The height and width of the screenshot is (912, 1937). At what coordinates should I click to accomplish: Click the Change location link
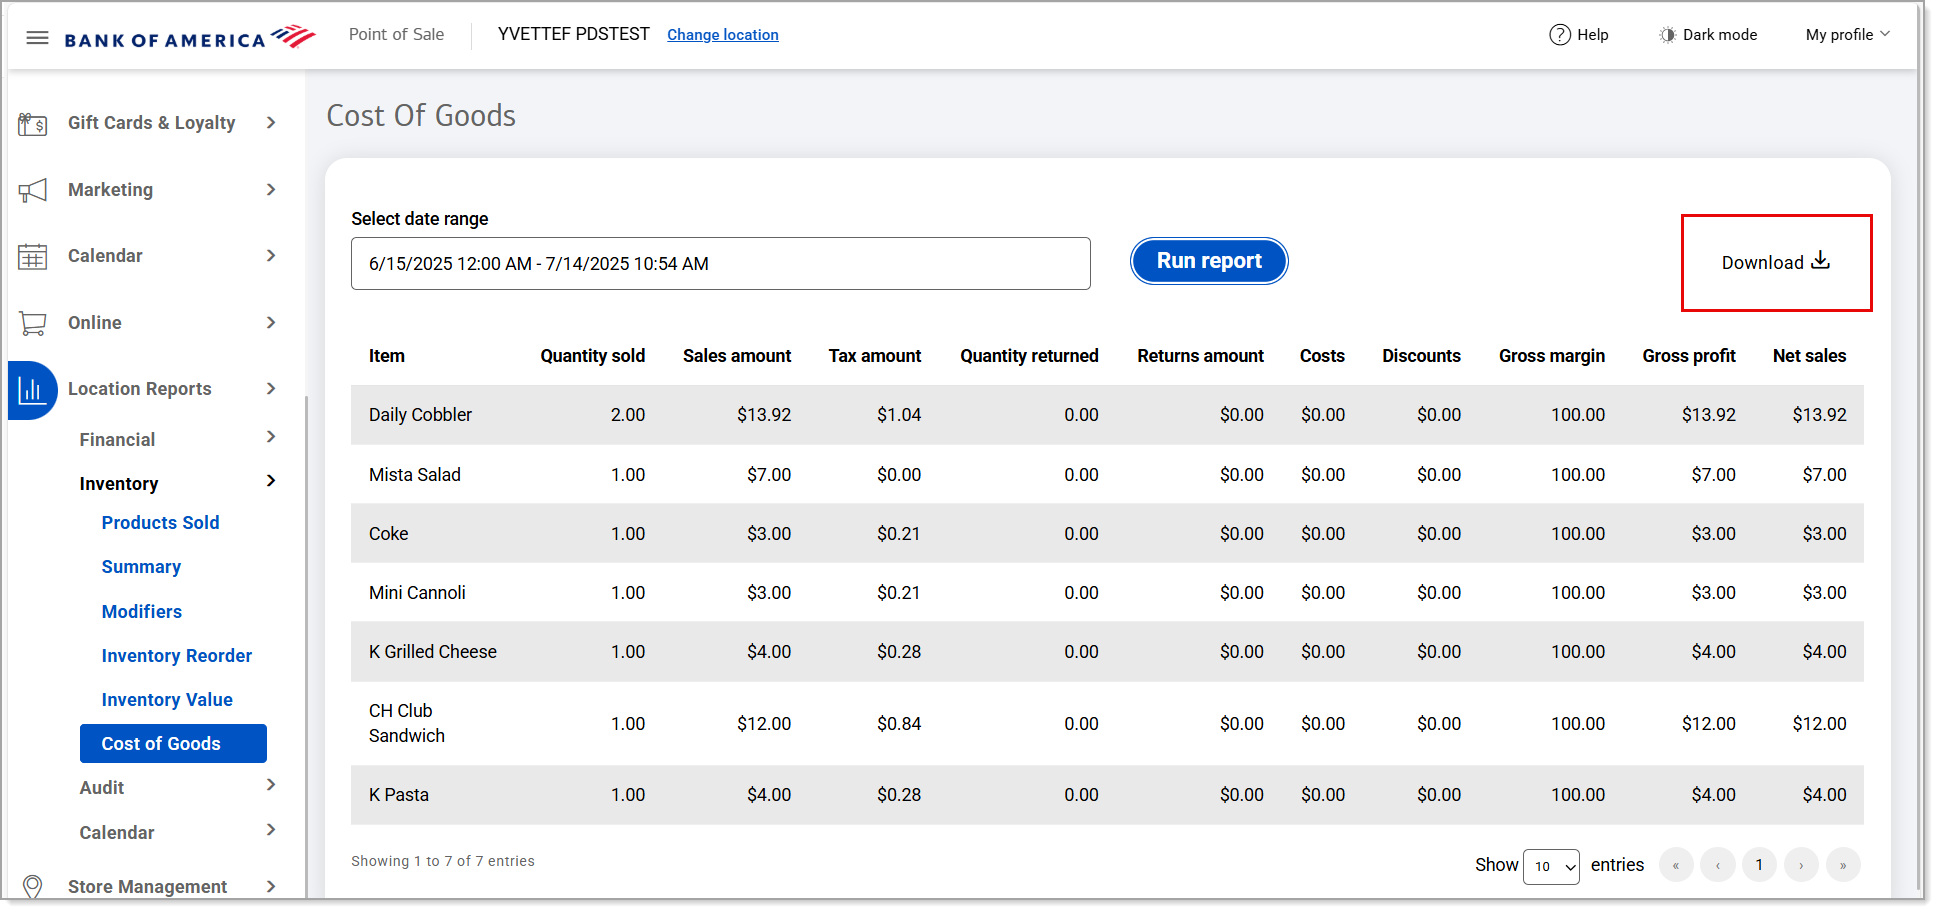(723, 35)
